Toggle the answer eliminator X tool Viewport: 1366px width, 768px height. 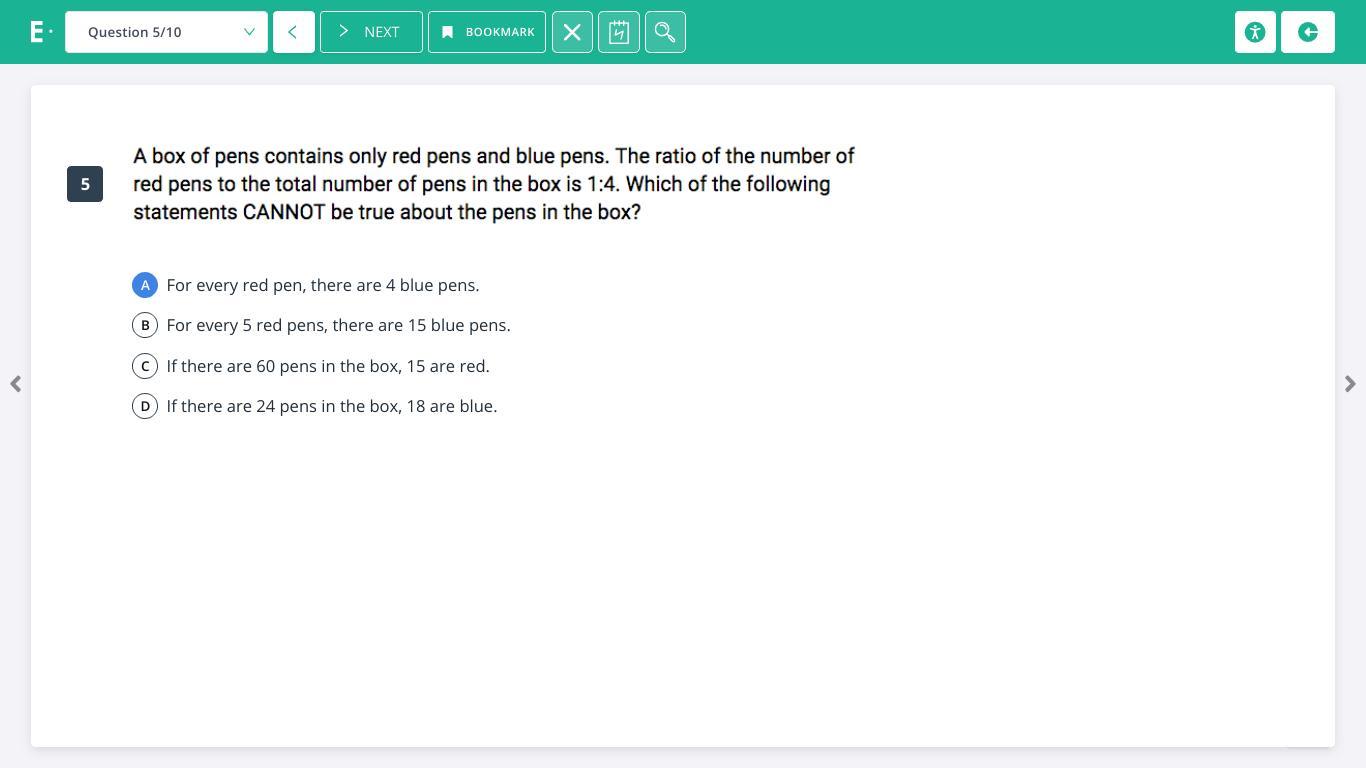(572, 32)
